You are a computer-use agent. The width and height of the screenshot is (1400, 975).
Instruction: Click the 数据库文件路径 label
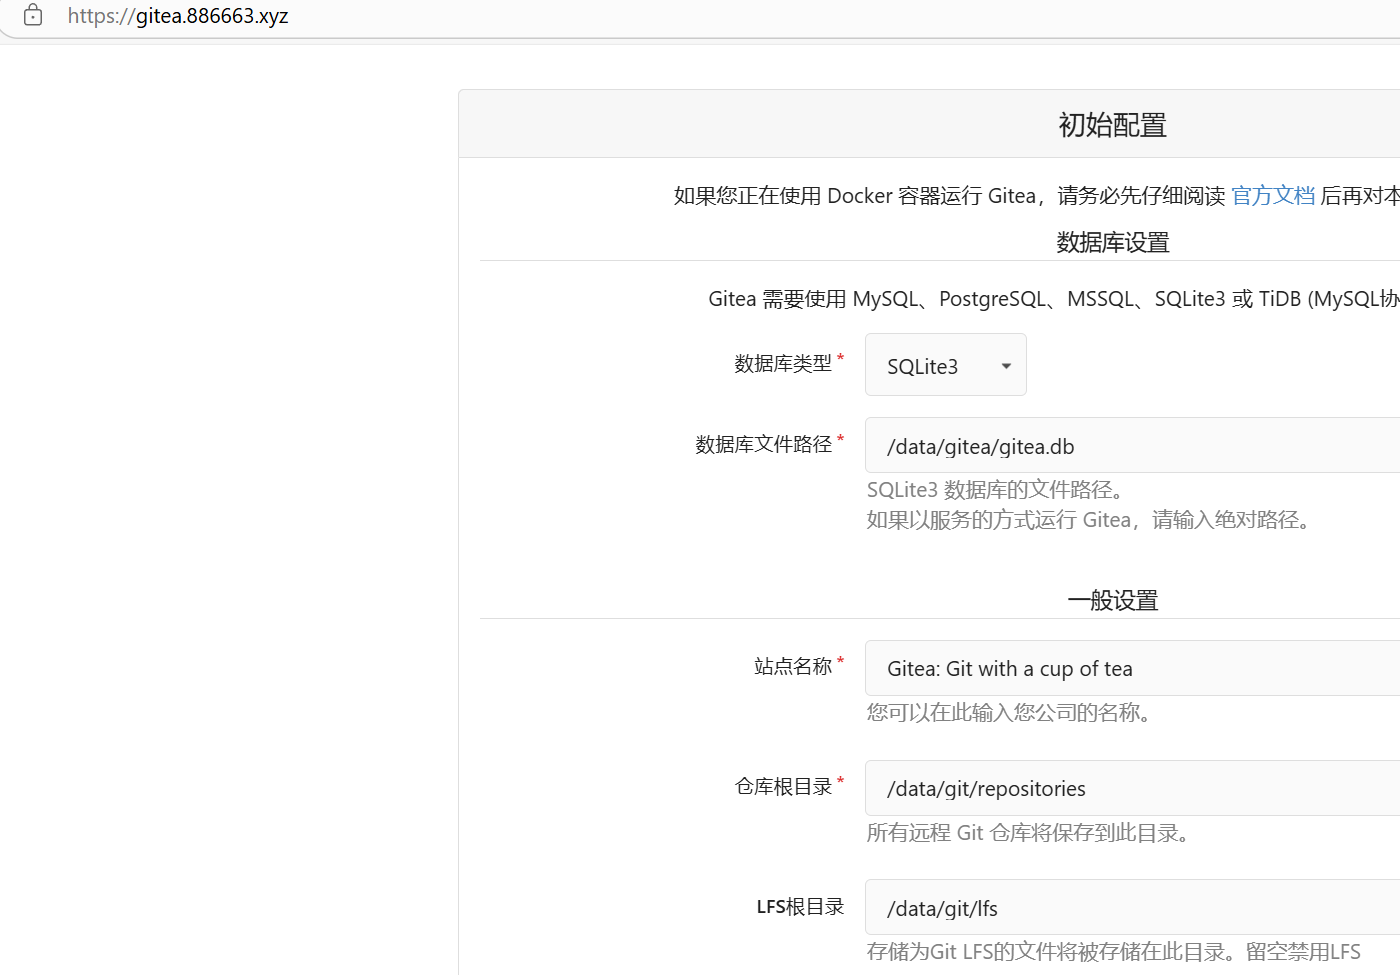764,444
